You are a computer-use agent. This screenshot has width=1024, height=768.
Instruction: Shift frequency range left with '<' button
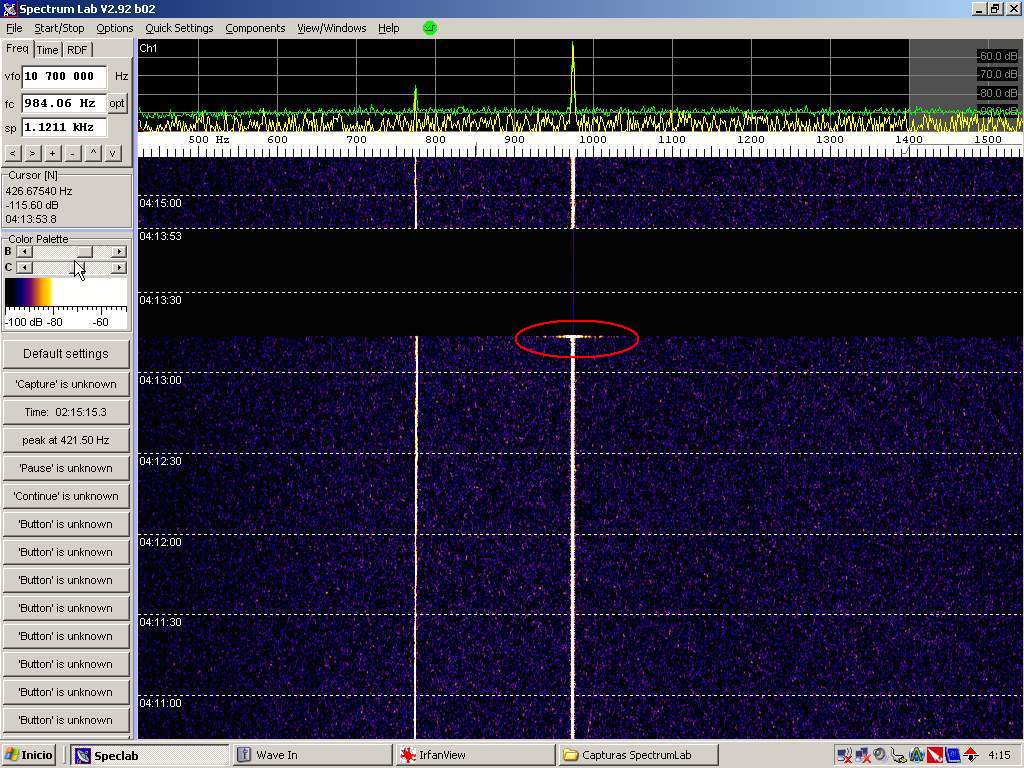pos(12,153)
